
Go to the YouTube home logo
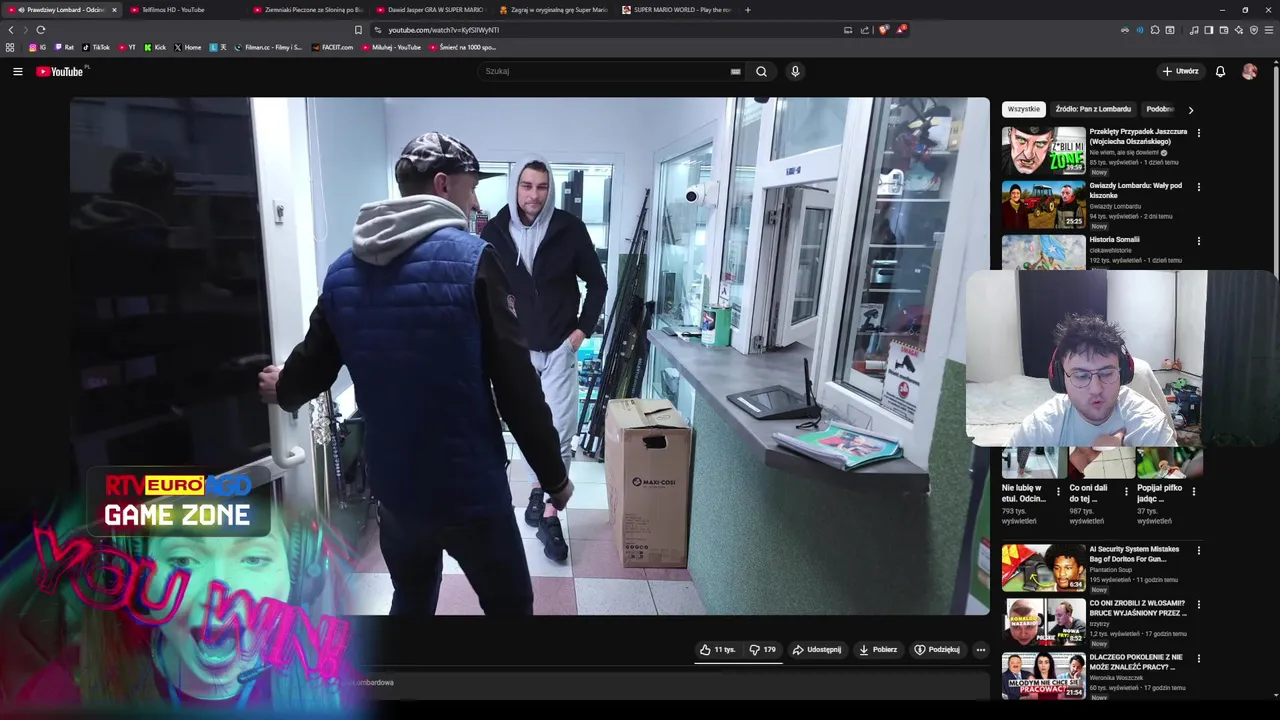[x=60, y=71]
